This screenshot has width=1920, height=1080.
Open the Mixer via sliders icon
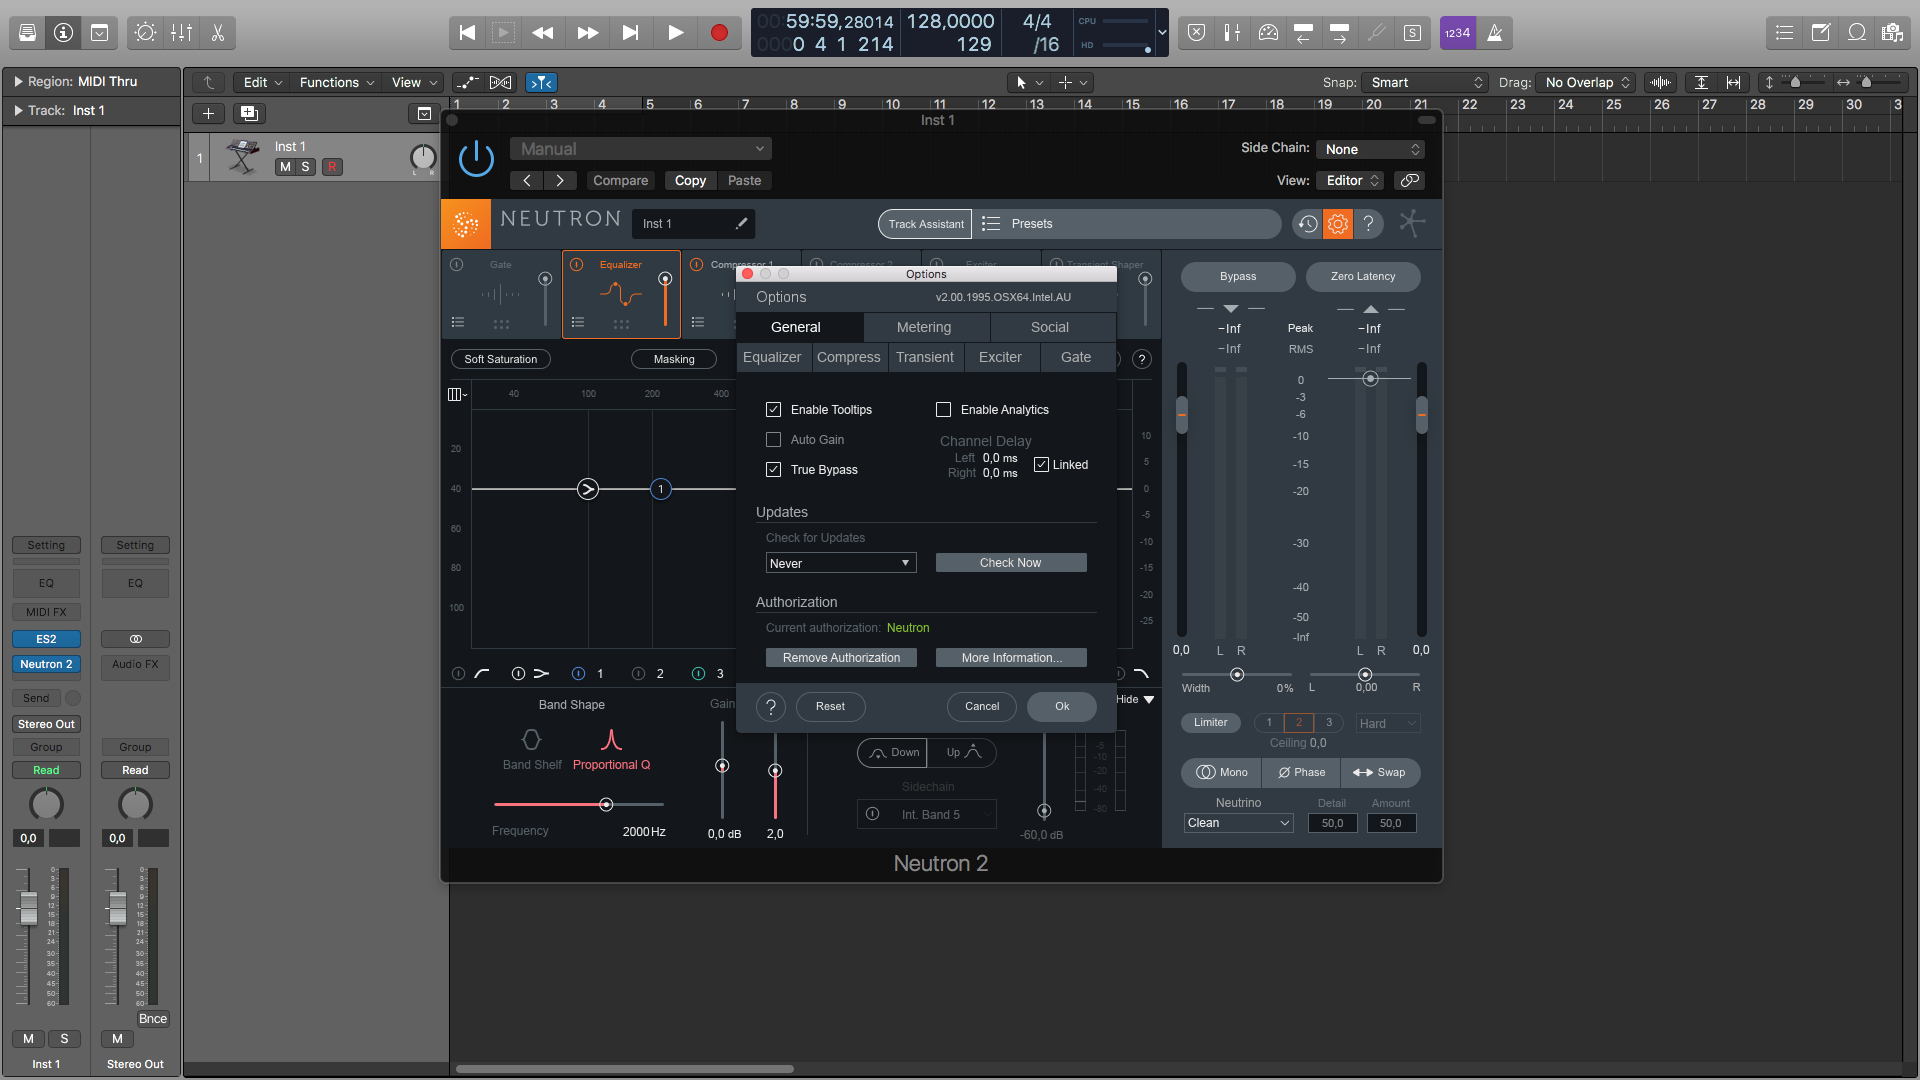[x=181, y=33]
